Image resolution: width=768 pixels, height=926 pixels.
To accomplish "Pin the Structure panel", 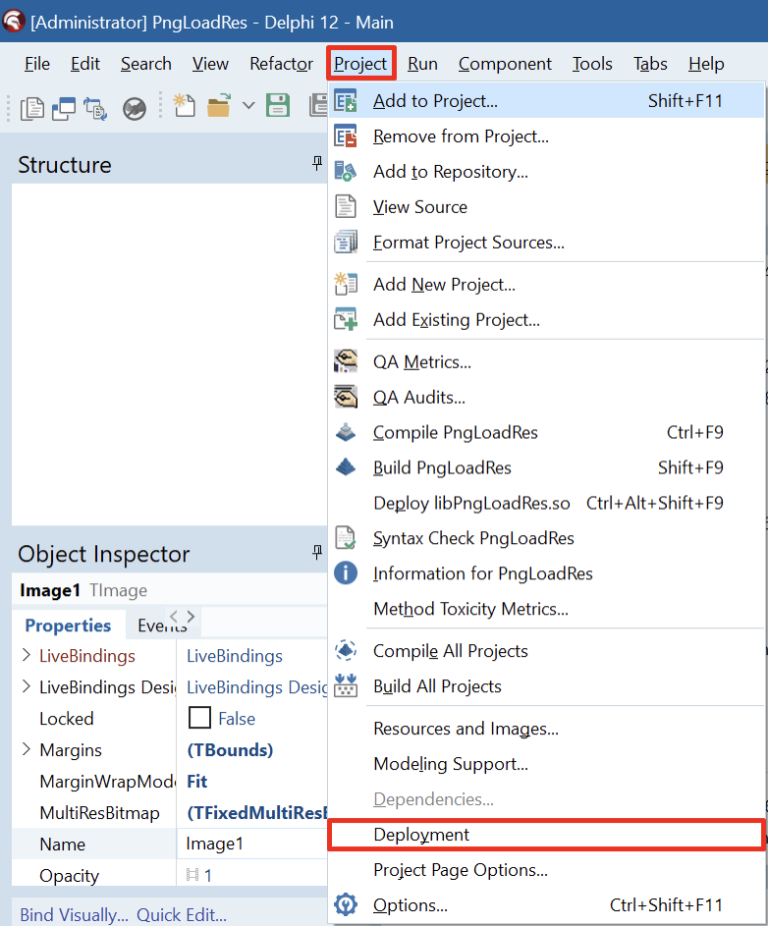I will click(x=317, y=163).
